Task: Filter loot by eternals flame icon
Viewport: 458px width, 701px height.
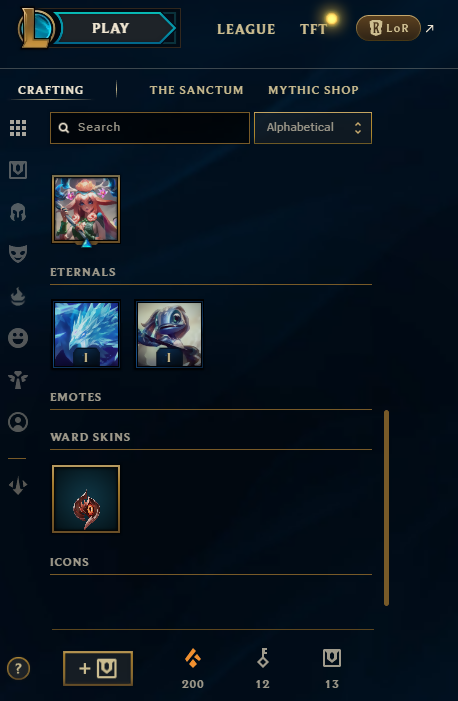Action: [18, 296]
